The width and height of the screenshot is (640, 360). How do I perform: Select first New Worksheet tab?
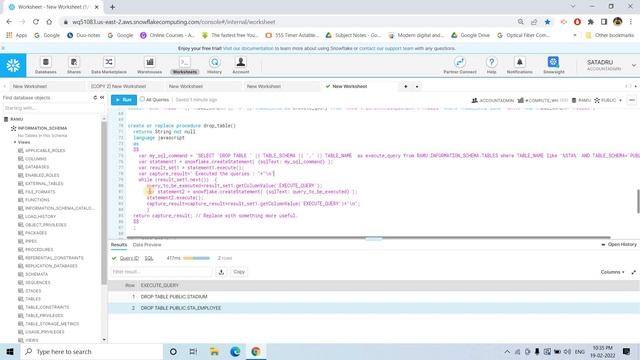click(30, 87)
